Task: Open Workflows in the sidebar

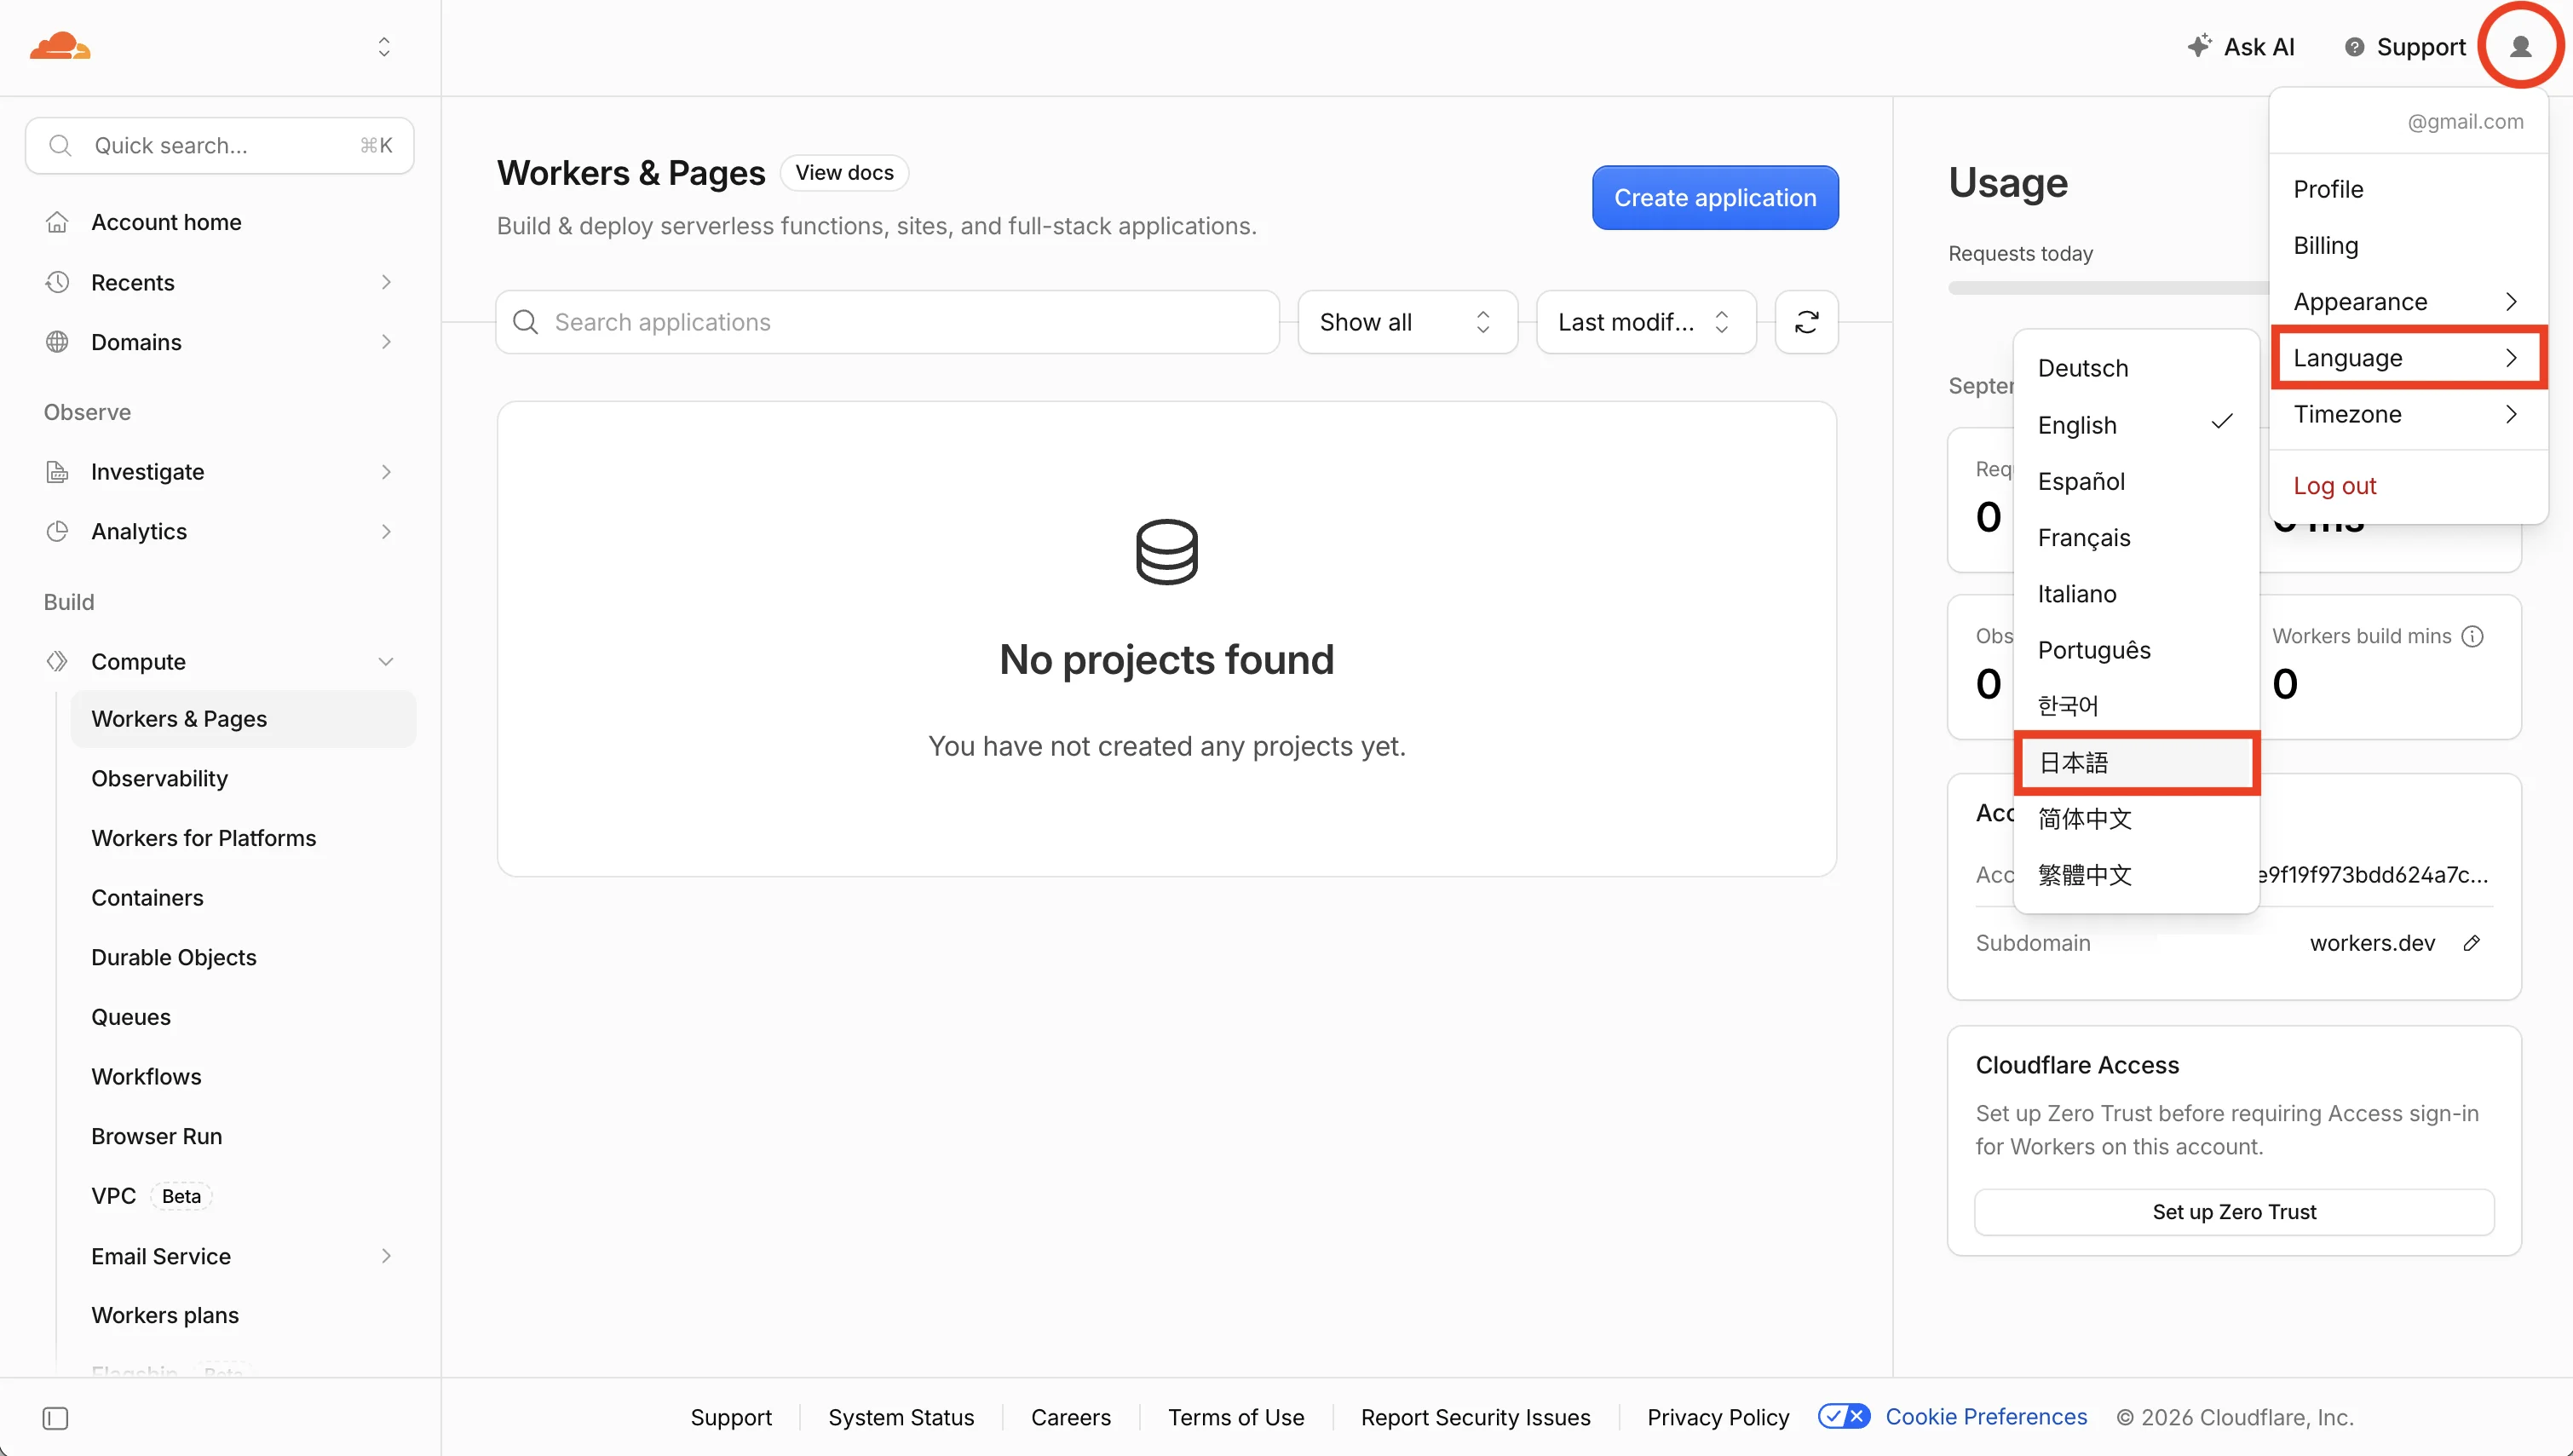Action: pyautogui.click(x=146, y=1076)
